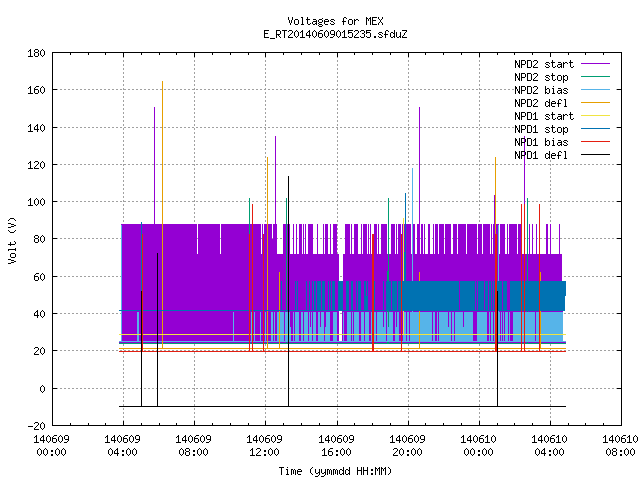Click the -20 y-axis tick label
This screenshot has height=480, width=640.
click(x=36, y=426)
